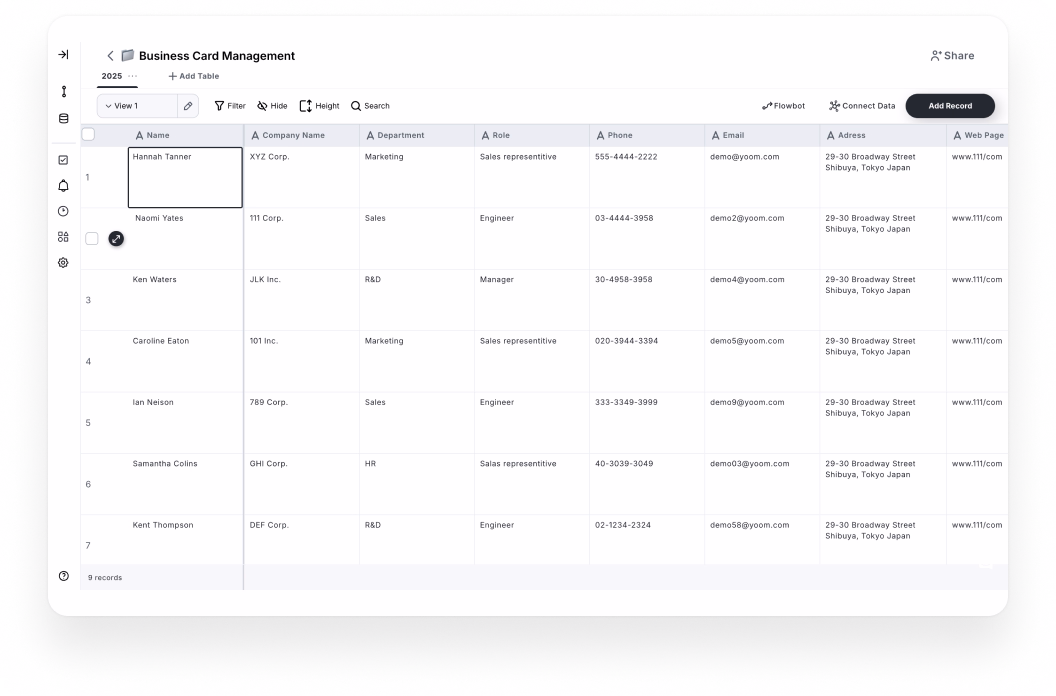The width and height of the screenshot is (1056, 696).
Task: Select the Hannah Tanner name cell
Action: [x=185, y=177]
